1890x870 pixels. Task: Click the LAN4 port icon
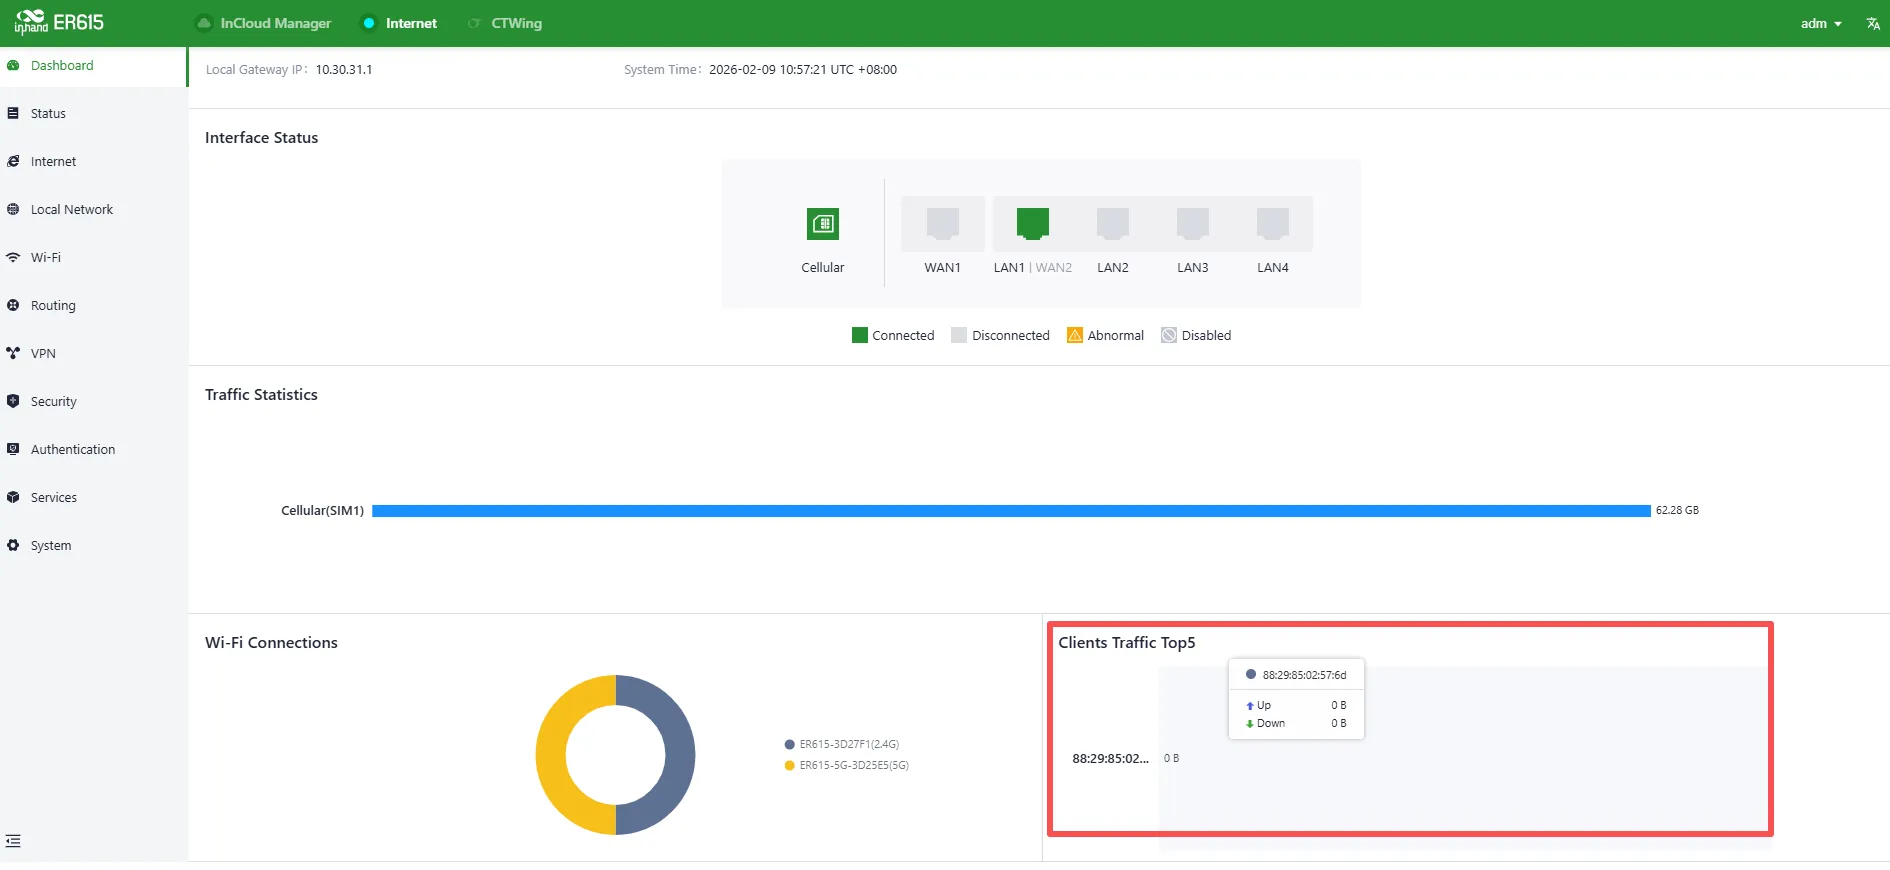(x=1273, y=224)
